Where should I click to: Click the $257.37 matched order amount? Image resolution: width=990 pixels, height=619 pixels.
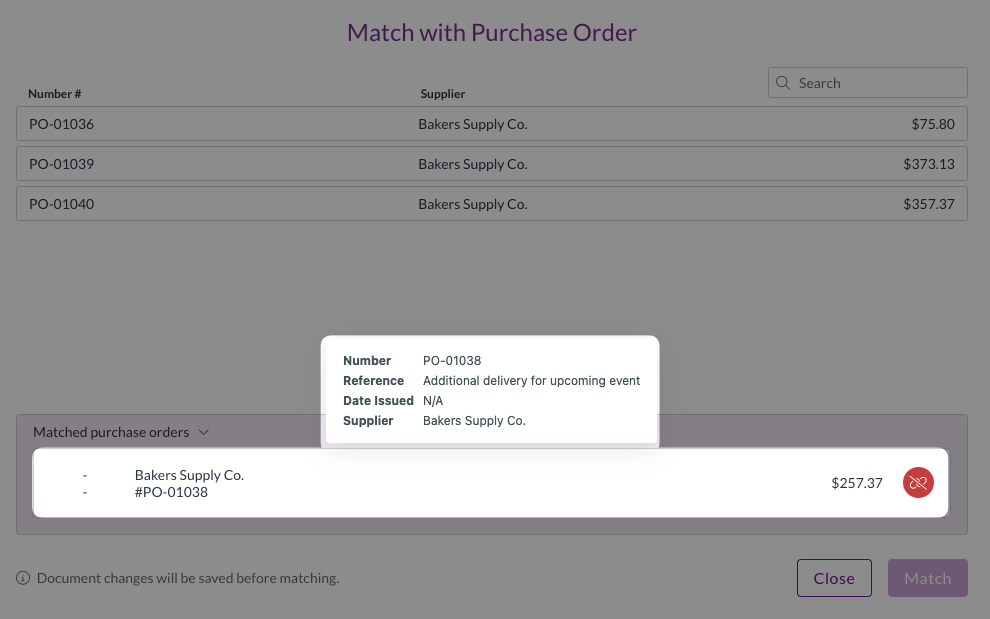coord(856,483)
